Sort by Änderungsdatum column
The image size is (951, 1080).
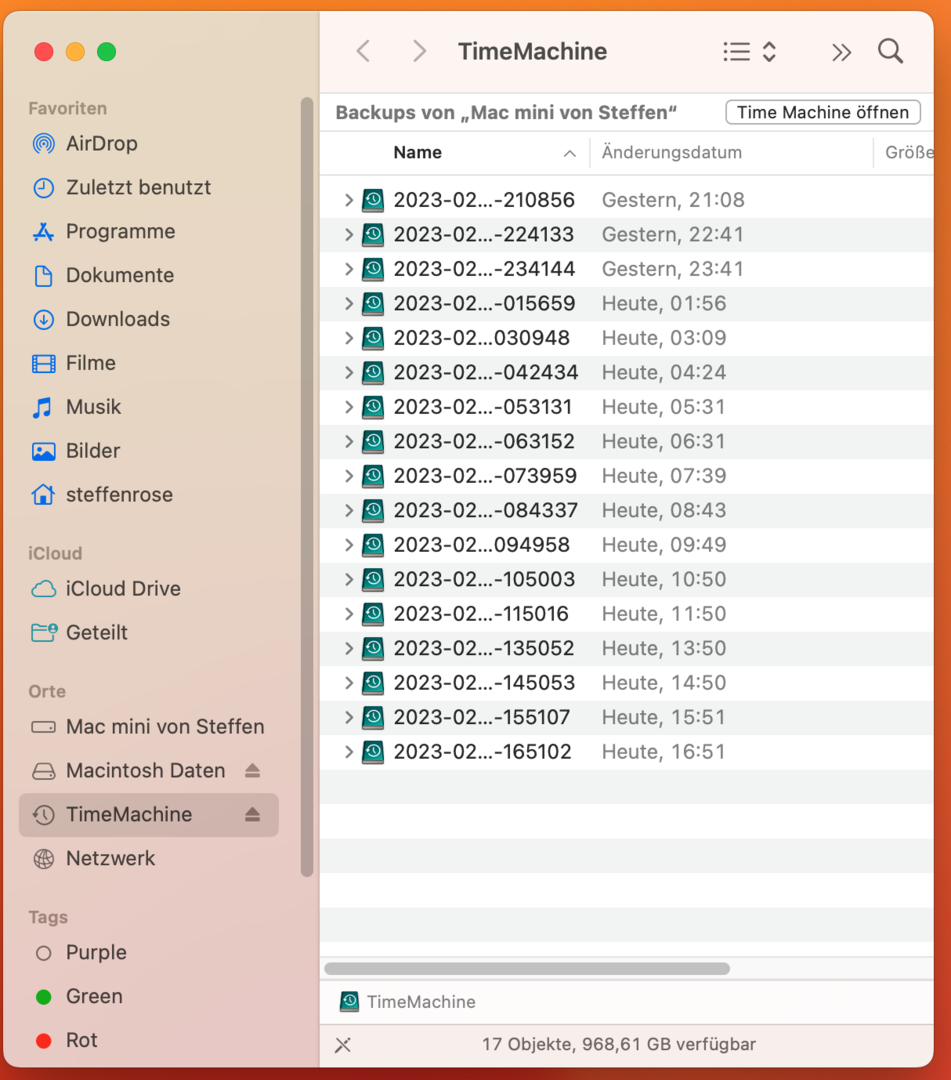(x=671, y=152)
